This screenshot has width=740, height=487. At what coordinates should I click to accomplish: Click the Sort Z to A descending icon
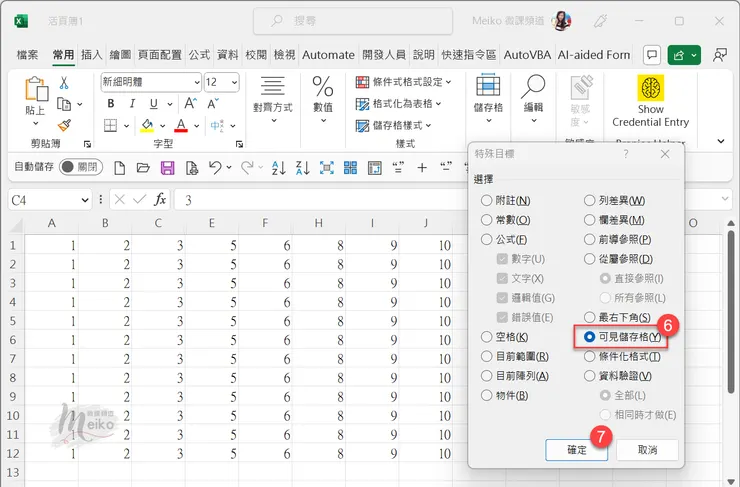pos(303,168)
